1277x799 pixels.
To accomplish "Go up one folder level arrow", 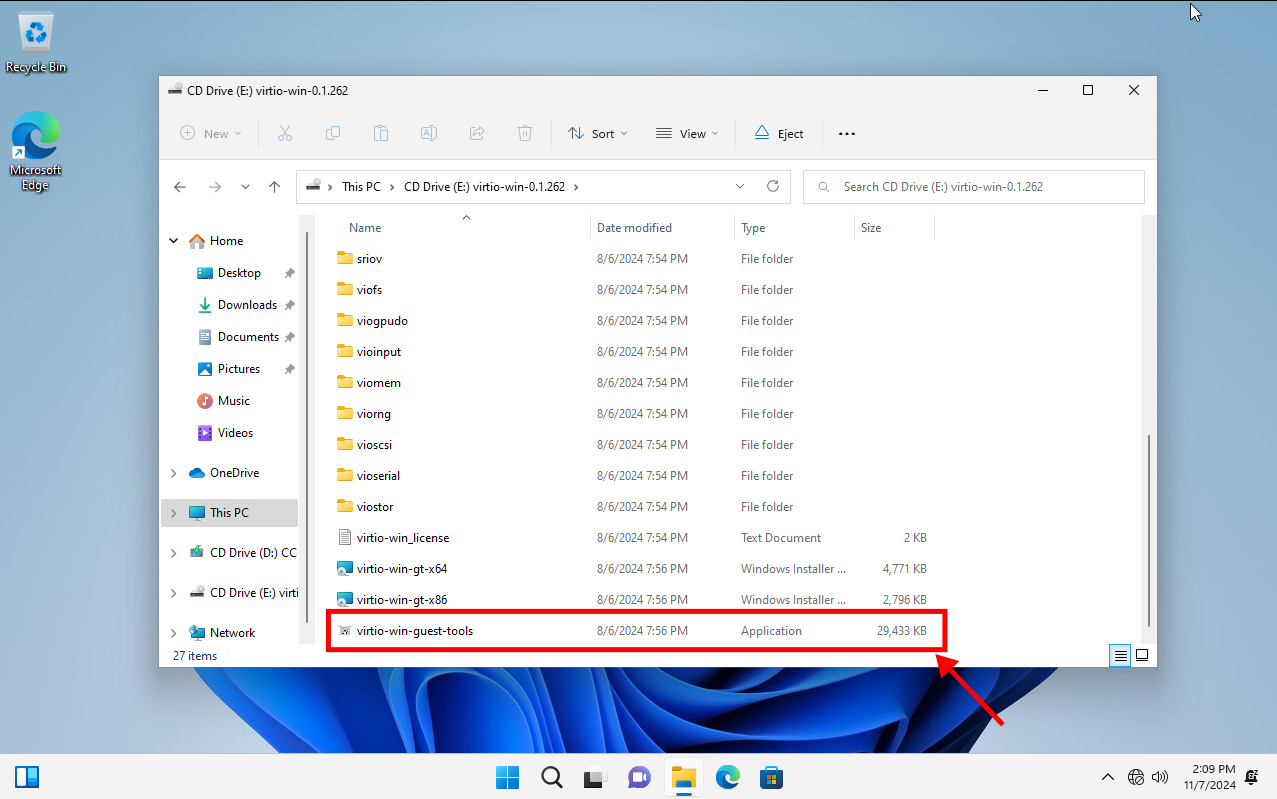I will point(275,187).
